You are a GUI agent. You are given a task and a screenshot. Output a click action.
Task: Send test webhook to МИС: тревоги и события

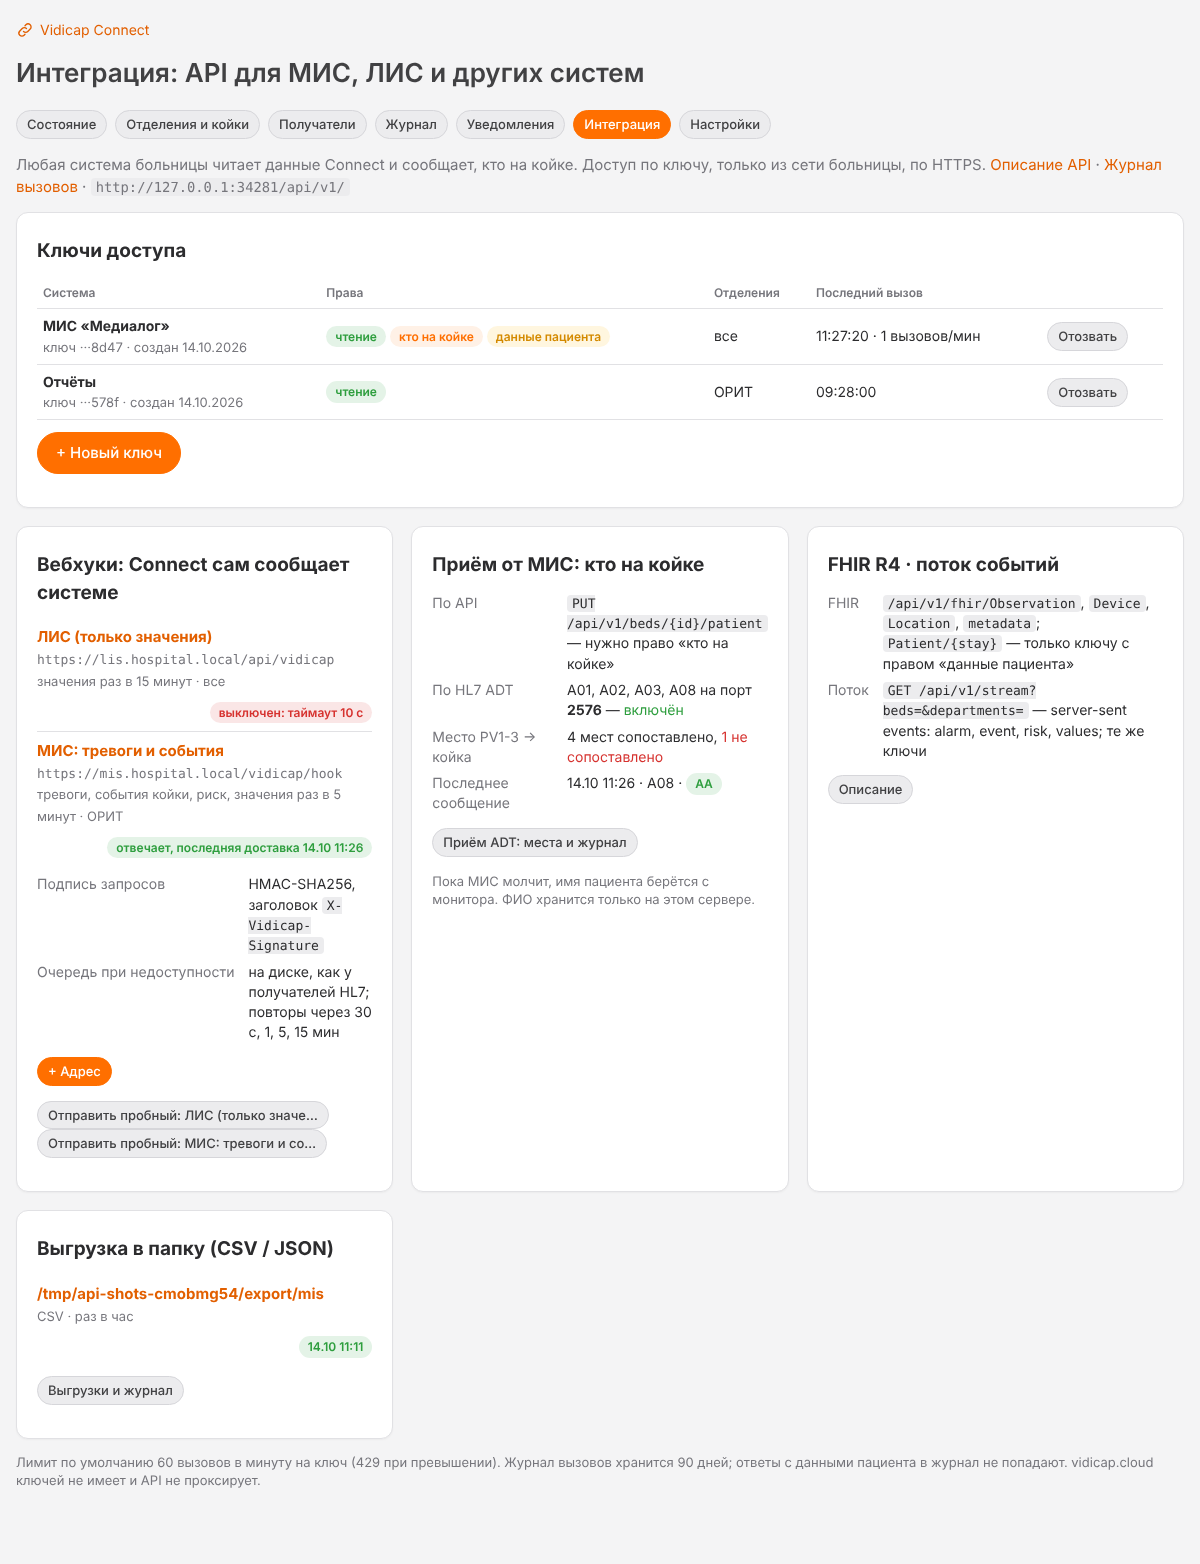point(182,1143)
